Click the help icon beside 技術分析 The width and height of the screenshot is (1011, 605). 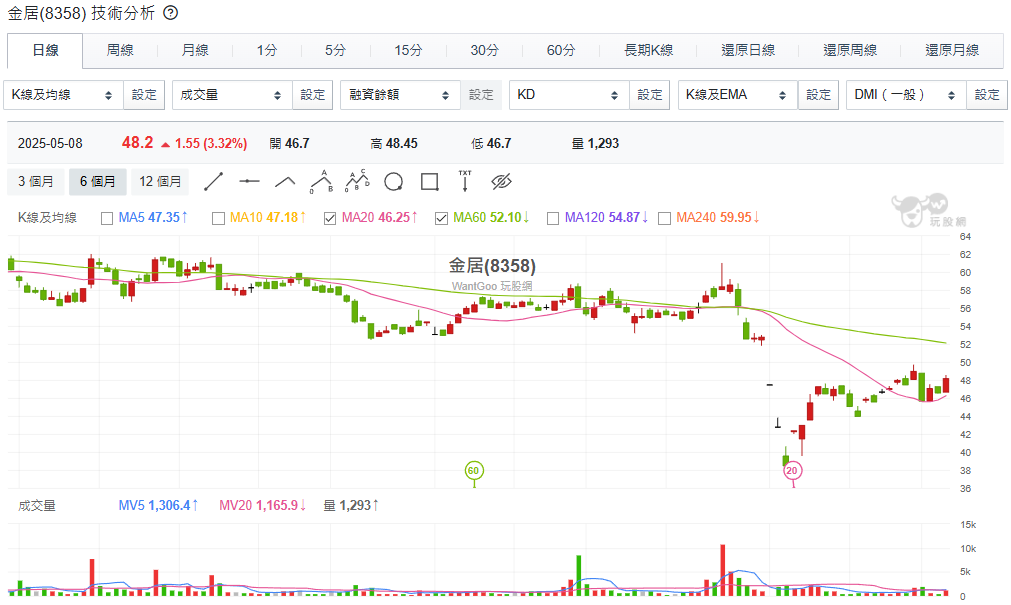[x=170, y=13]
